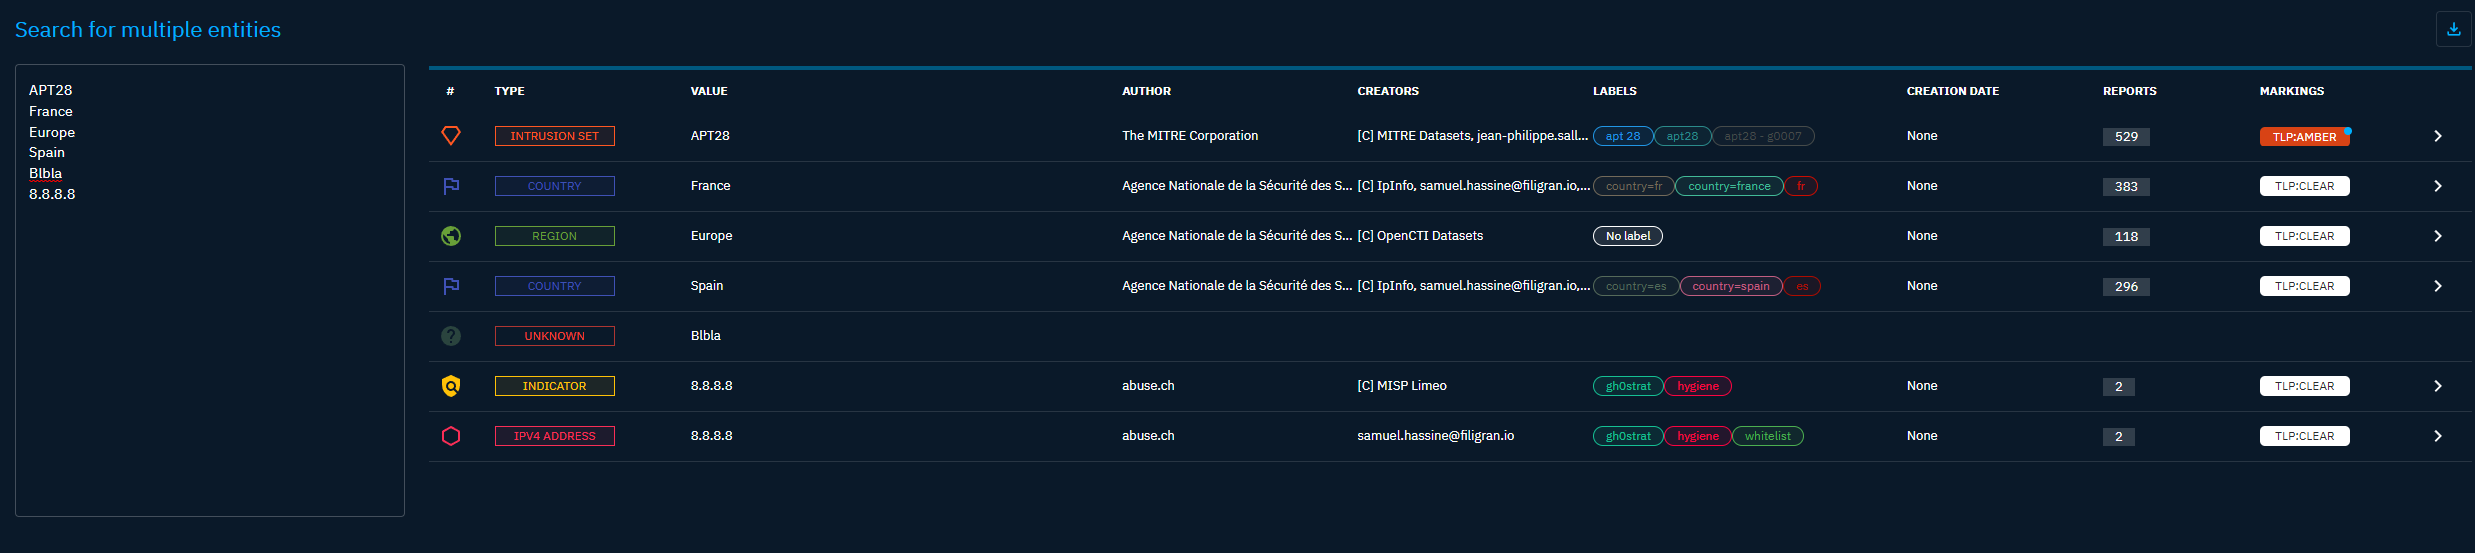
Task: Open IPv4 Address row chevron arrow
Action: pyautogui.click(x=2437, y=436)
